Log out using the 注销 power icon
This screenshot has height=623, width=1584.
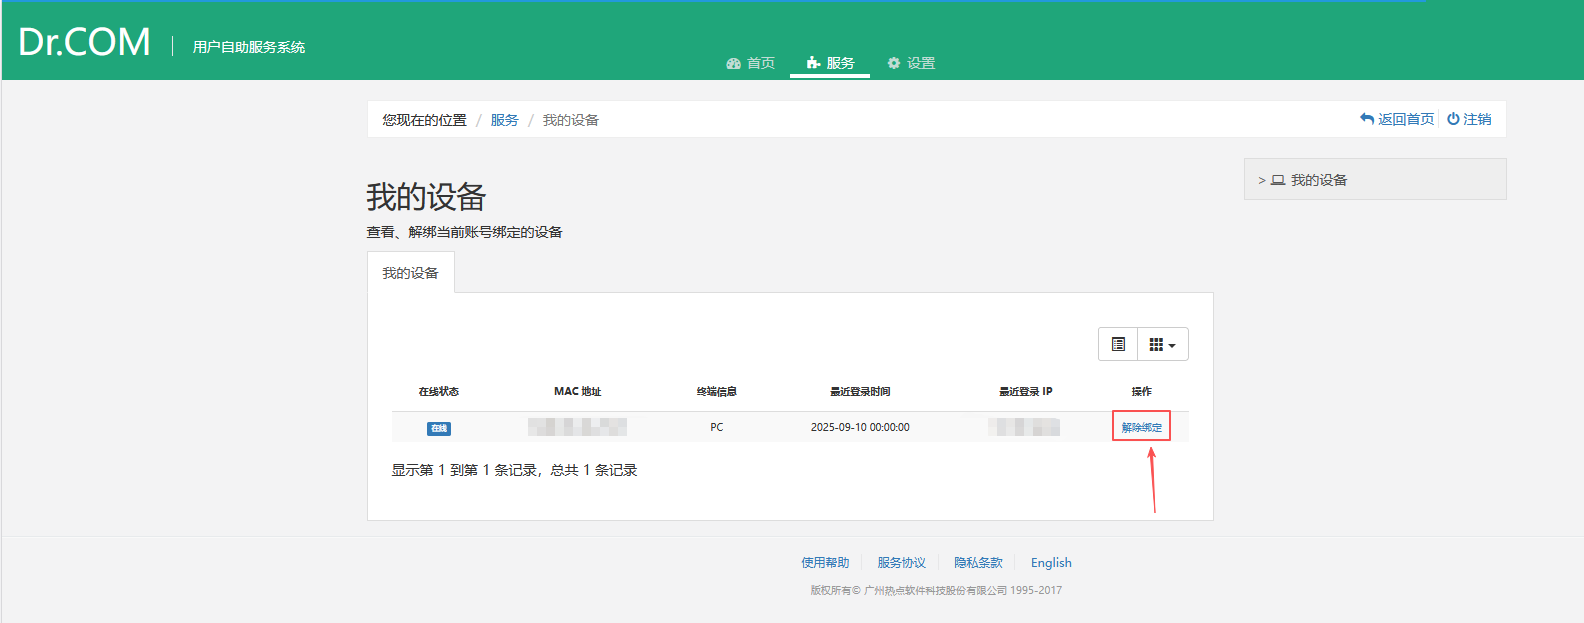tap(1469, 119)
